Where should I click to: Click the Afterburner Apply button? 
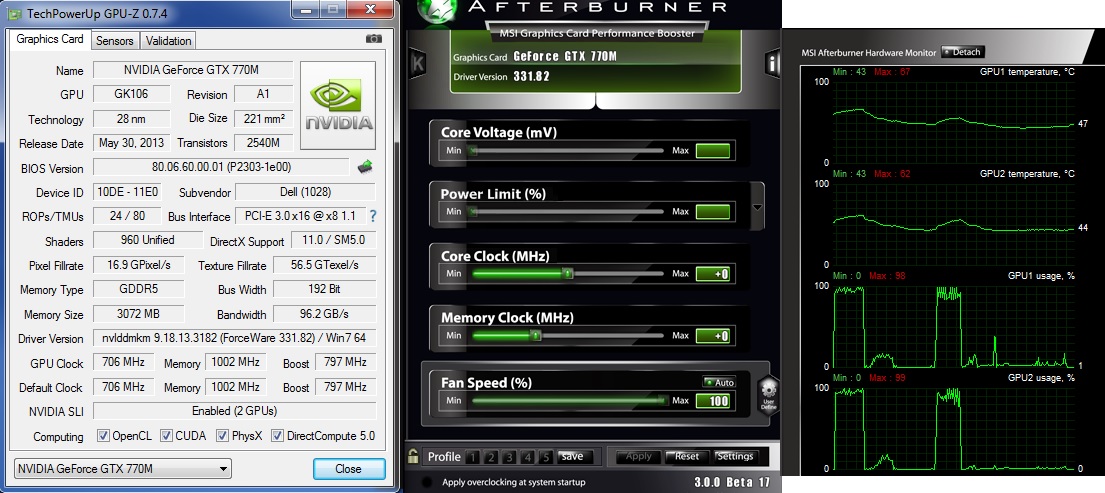638,456
